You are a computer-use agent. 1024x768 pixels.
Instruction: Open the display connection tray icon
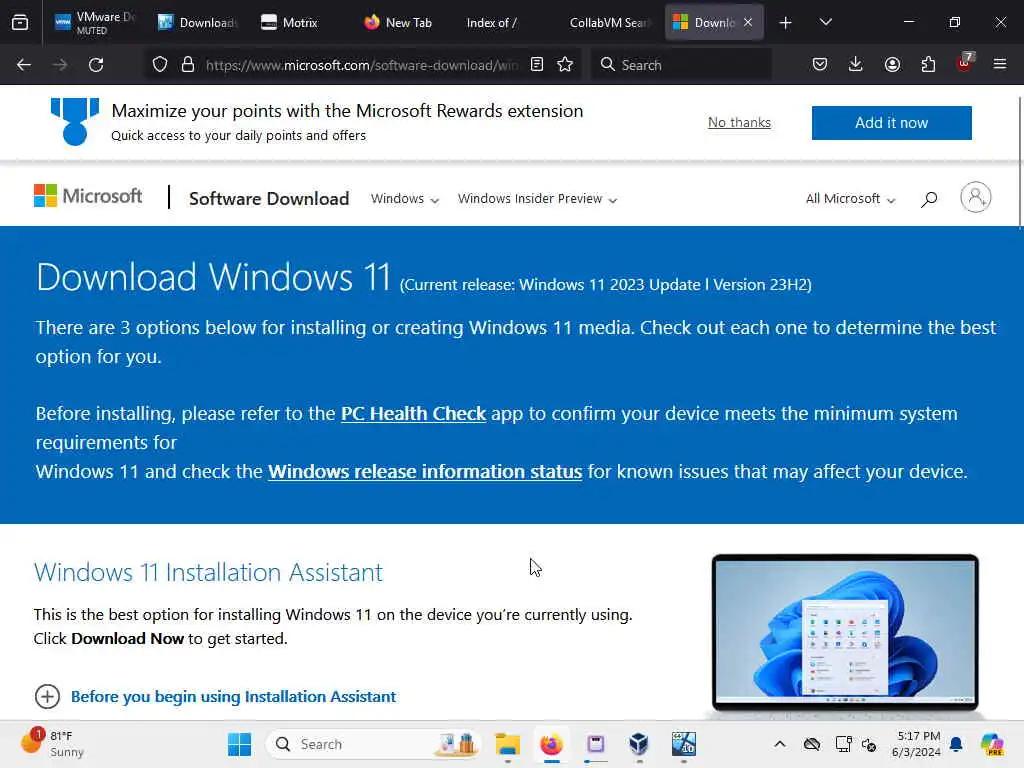843,744
